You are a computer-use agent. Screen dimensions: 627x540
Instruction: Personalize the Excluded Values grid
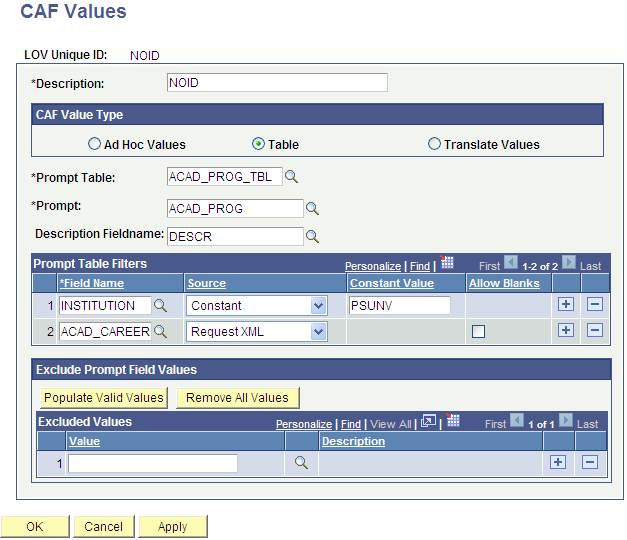[x=304, y=424]
